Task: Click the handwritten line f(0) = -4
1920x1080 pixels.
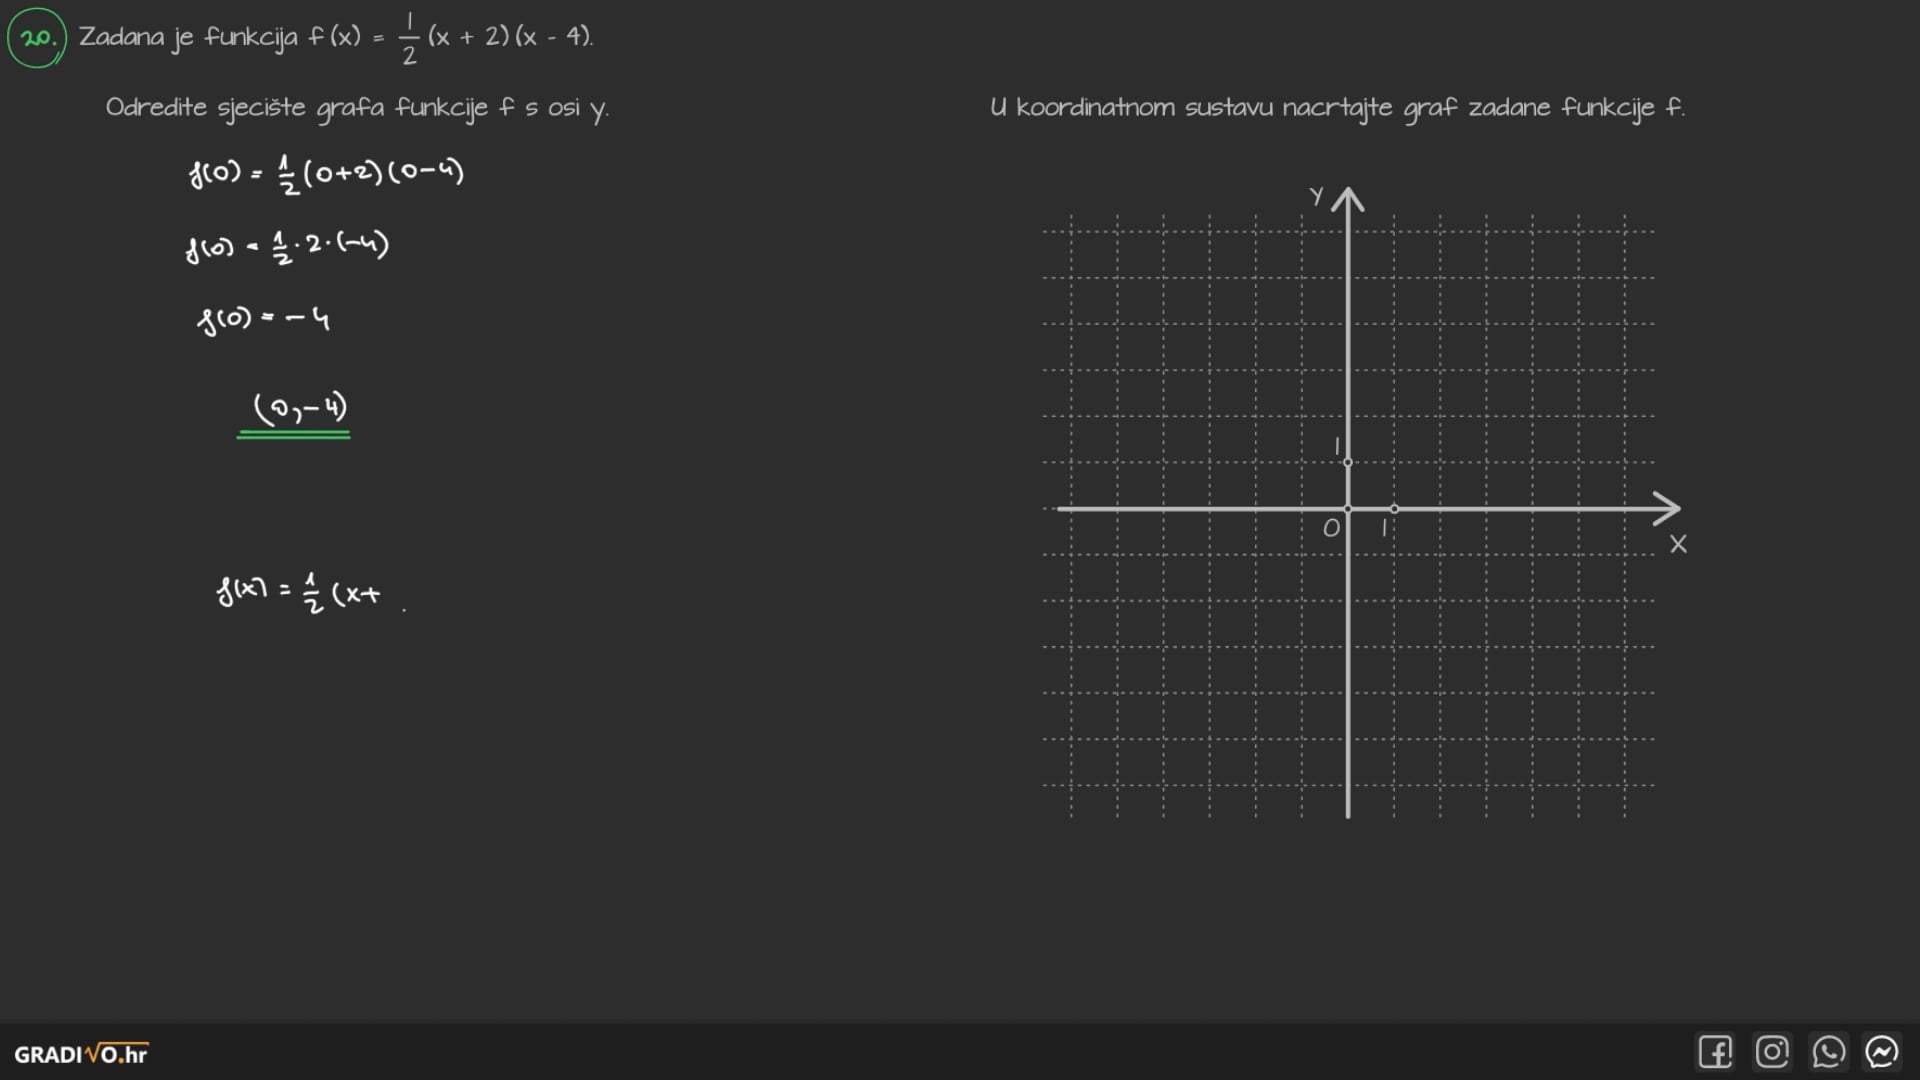Action: 264,319
